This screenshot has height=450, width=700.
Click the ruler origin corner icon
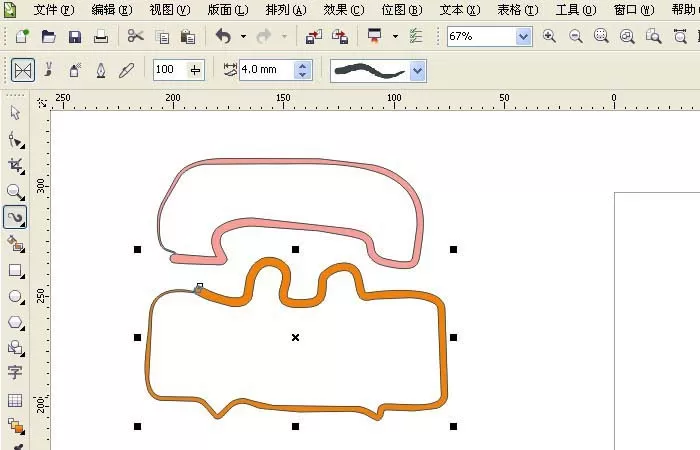click(42, 102)
